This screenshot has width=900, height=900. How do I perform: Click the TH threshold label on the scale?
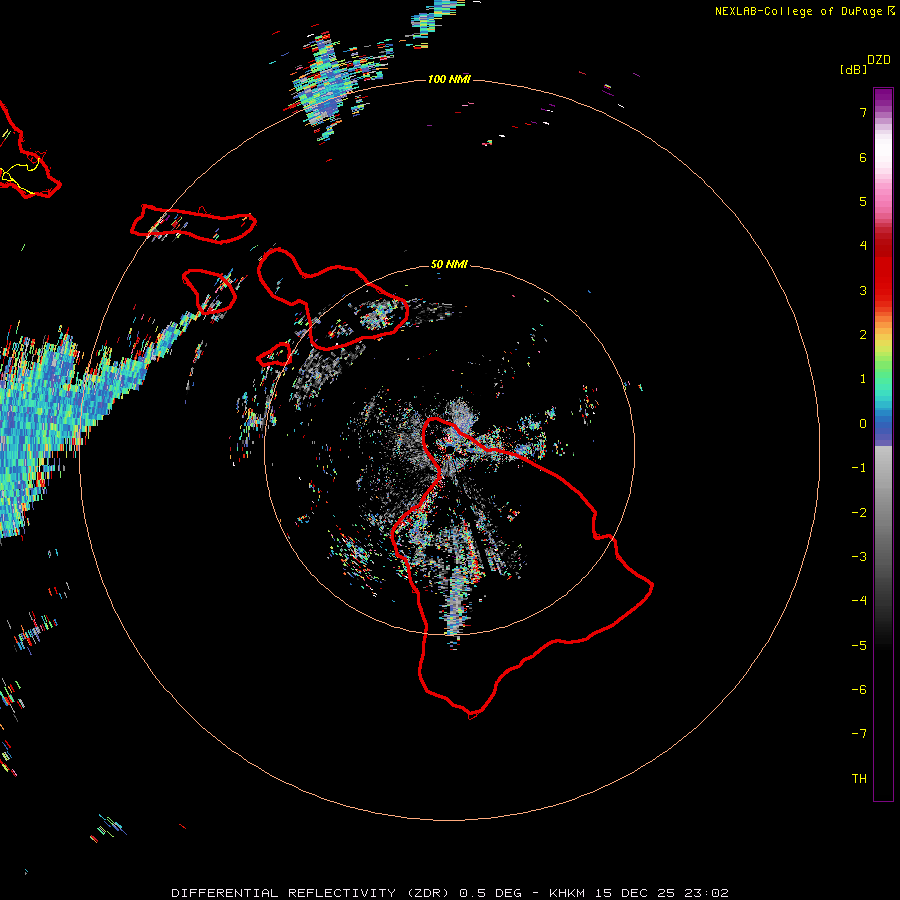(859, 779)
